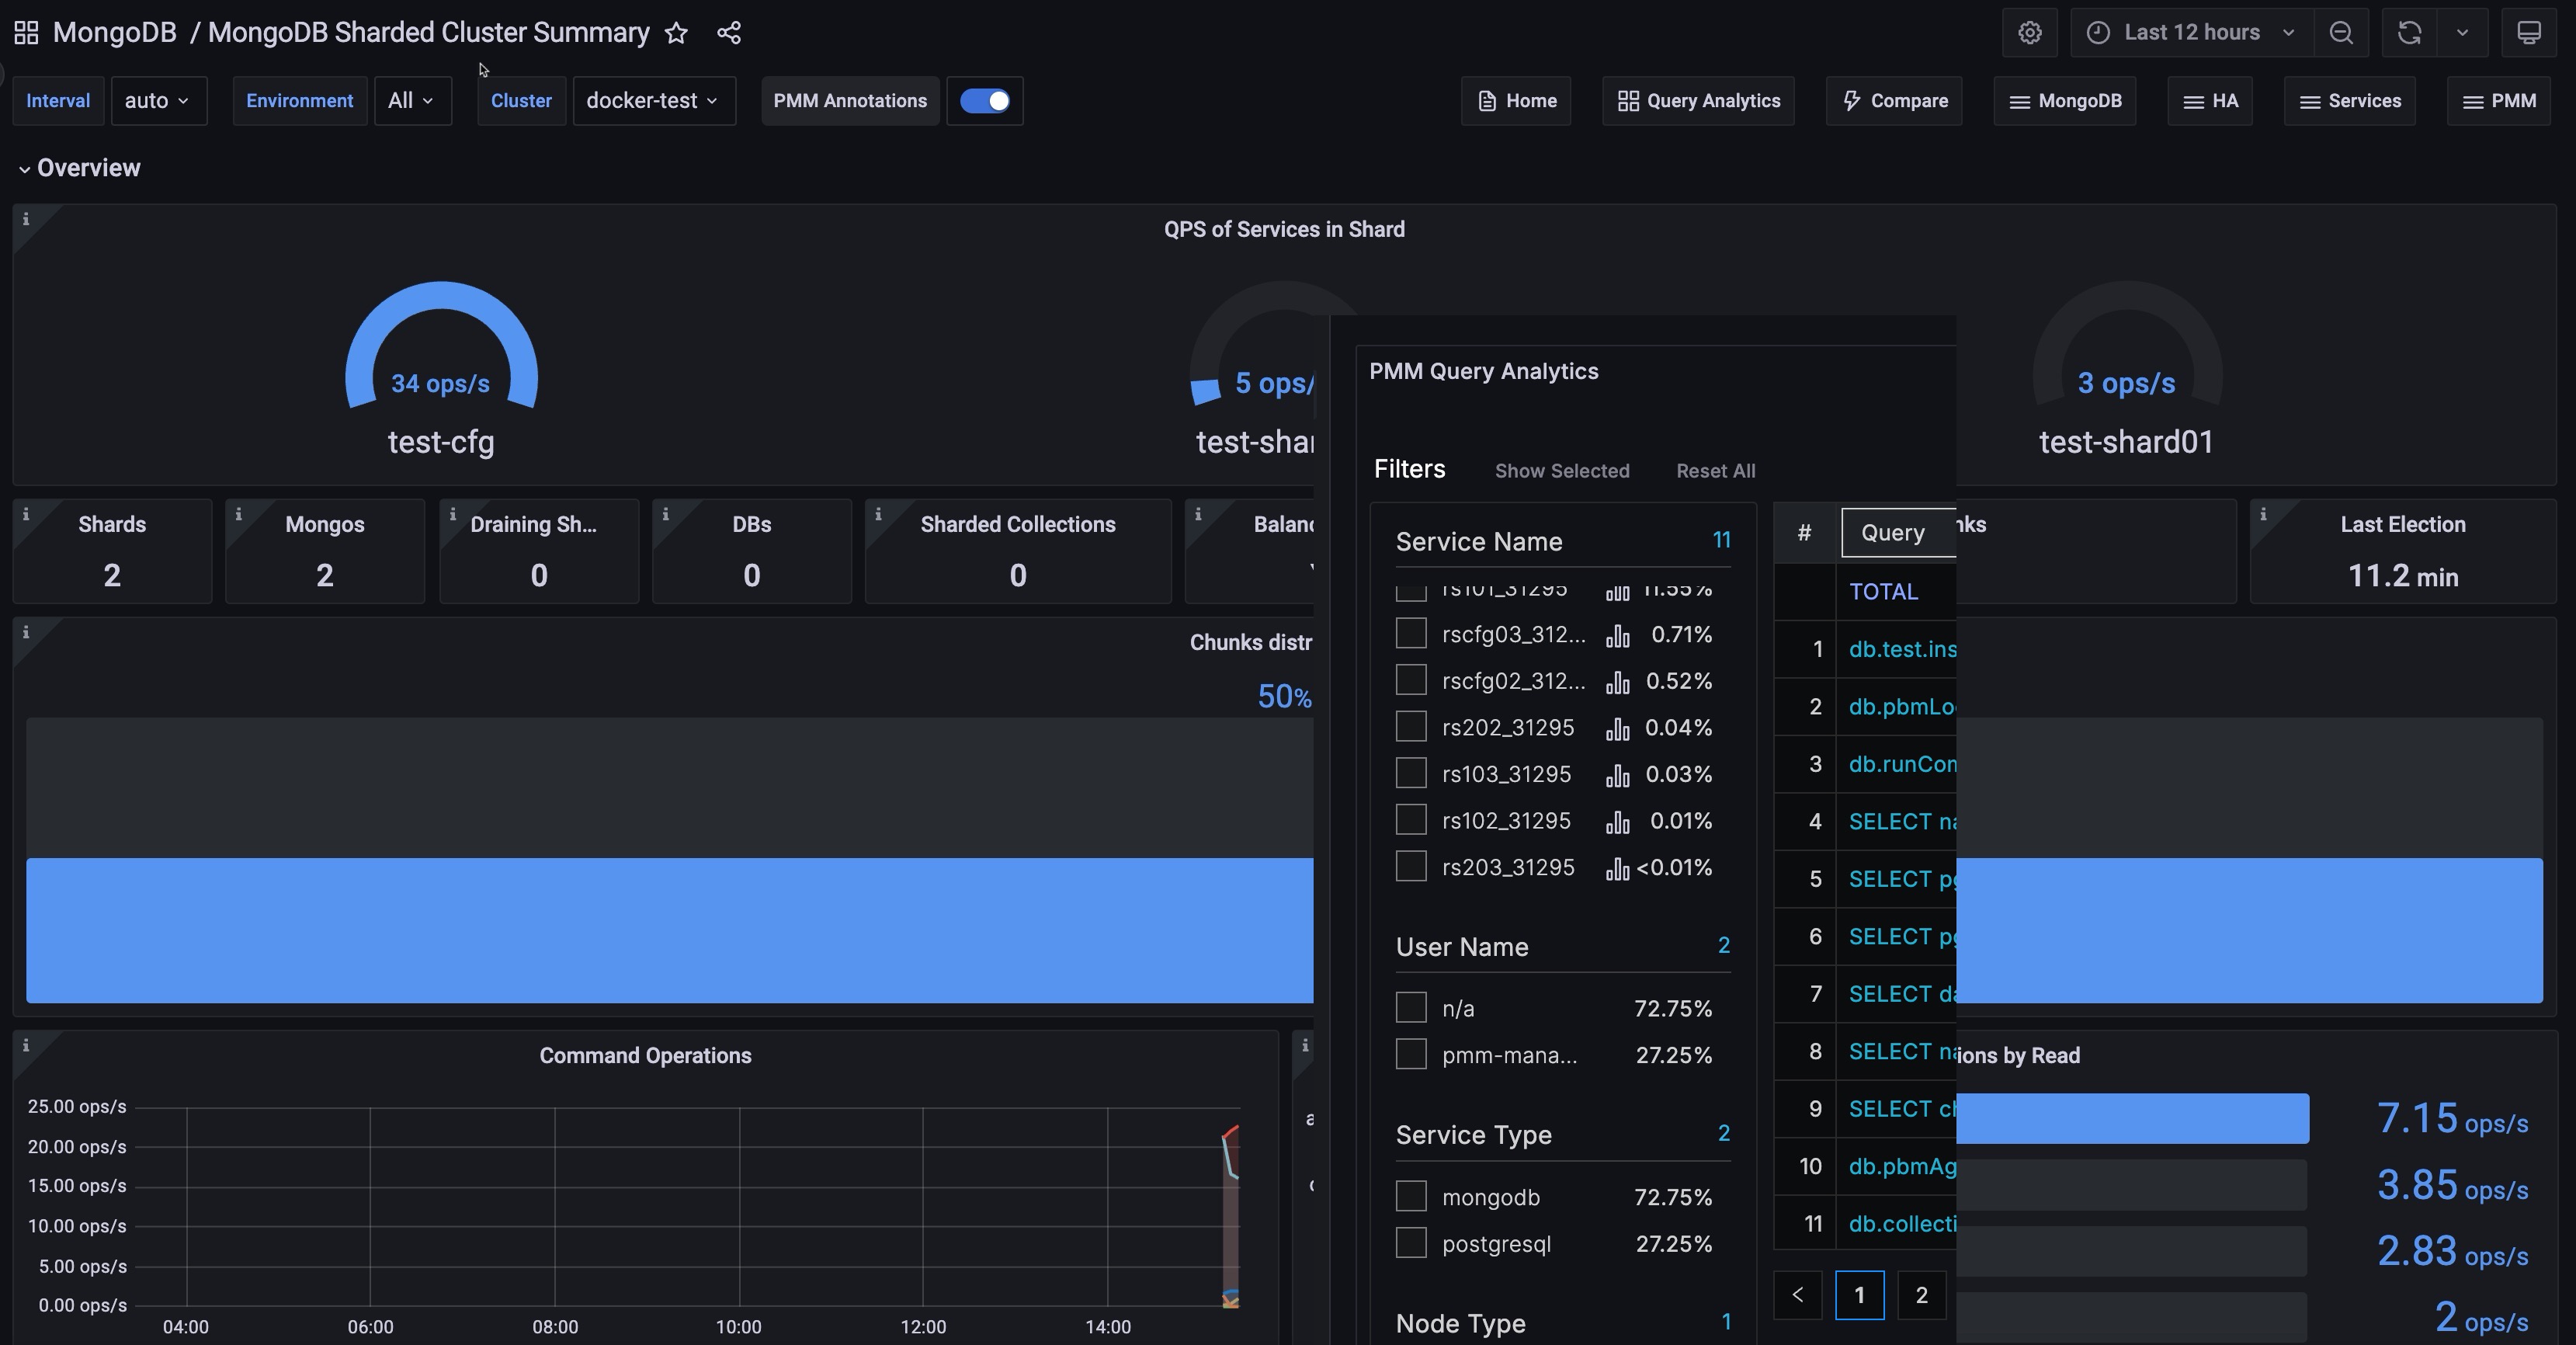This screenshot has height=1345, width=2576.
Task: Click Show Selected in Filters
Action: [1562, 471]
